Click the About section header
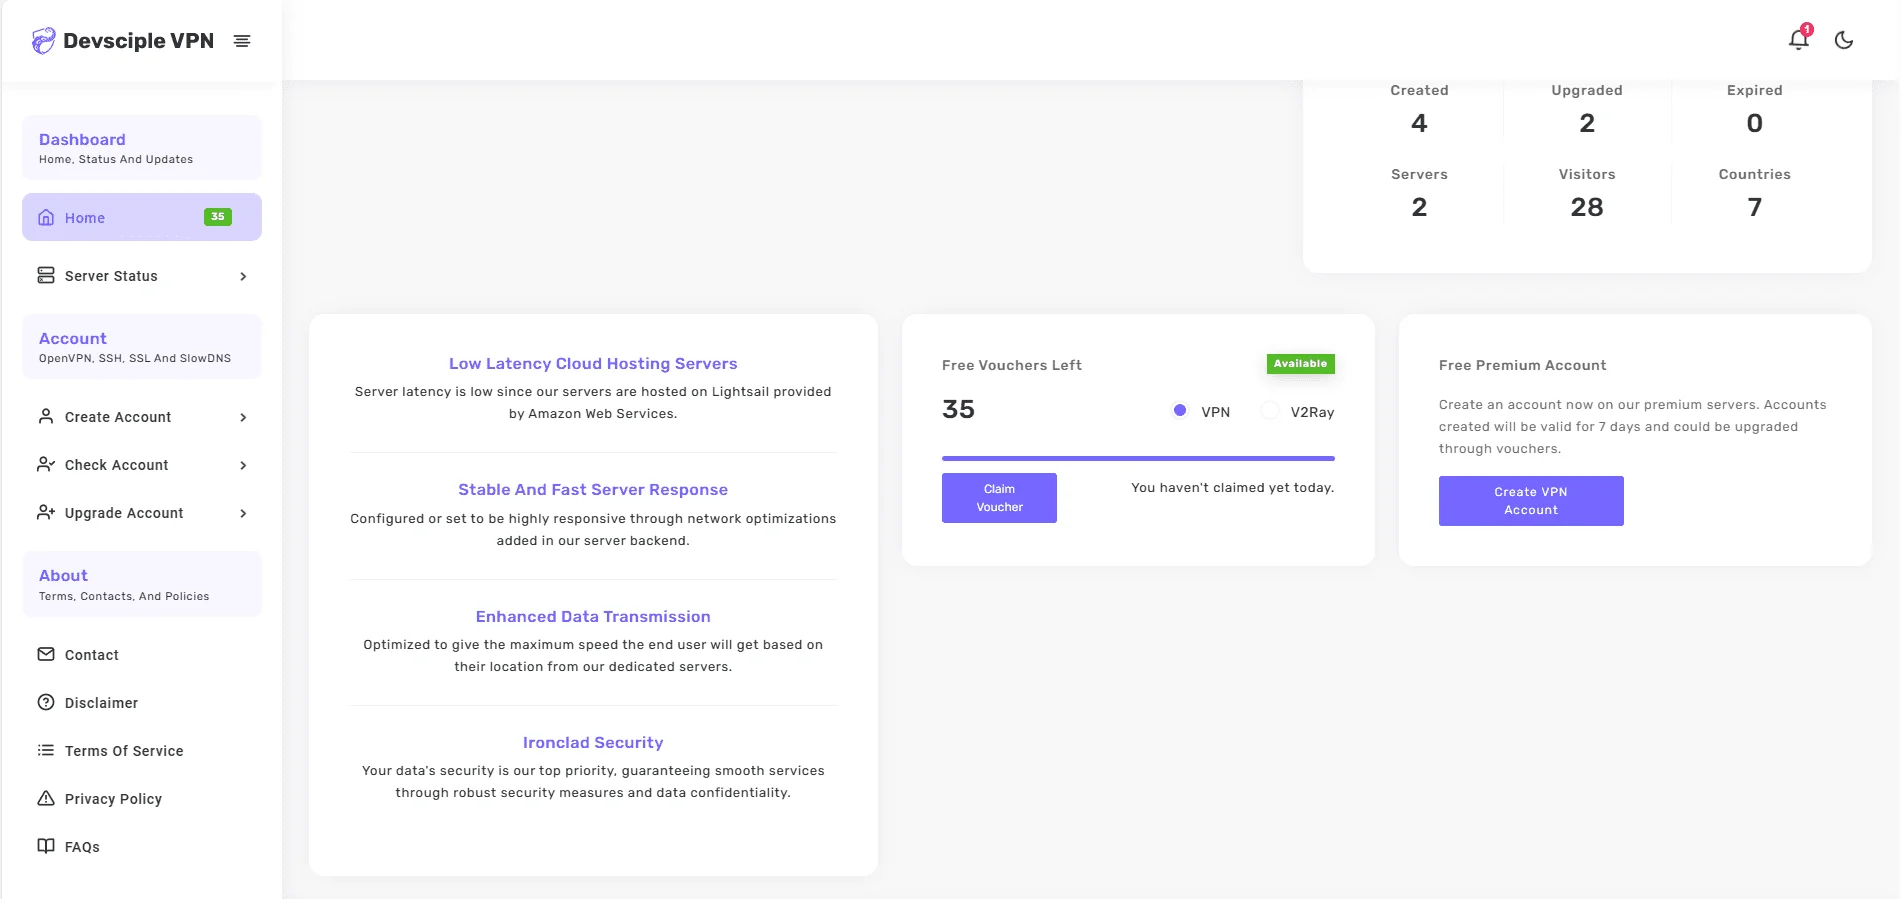This screenshot has width=1901, height=899. tap(142, 584)
